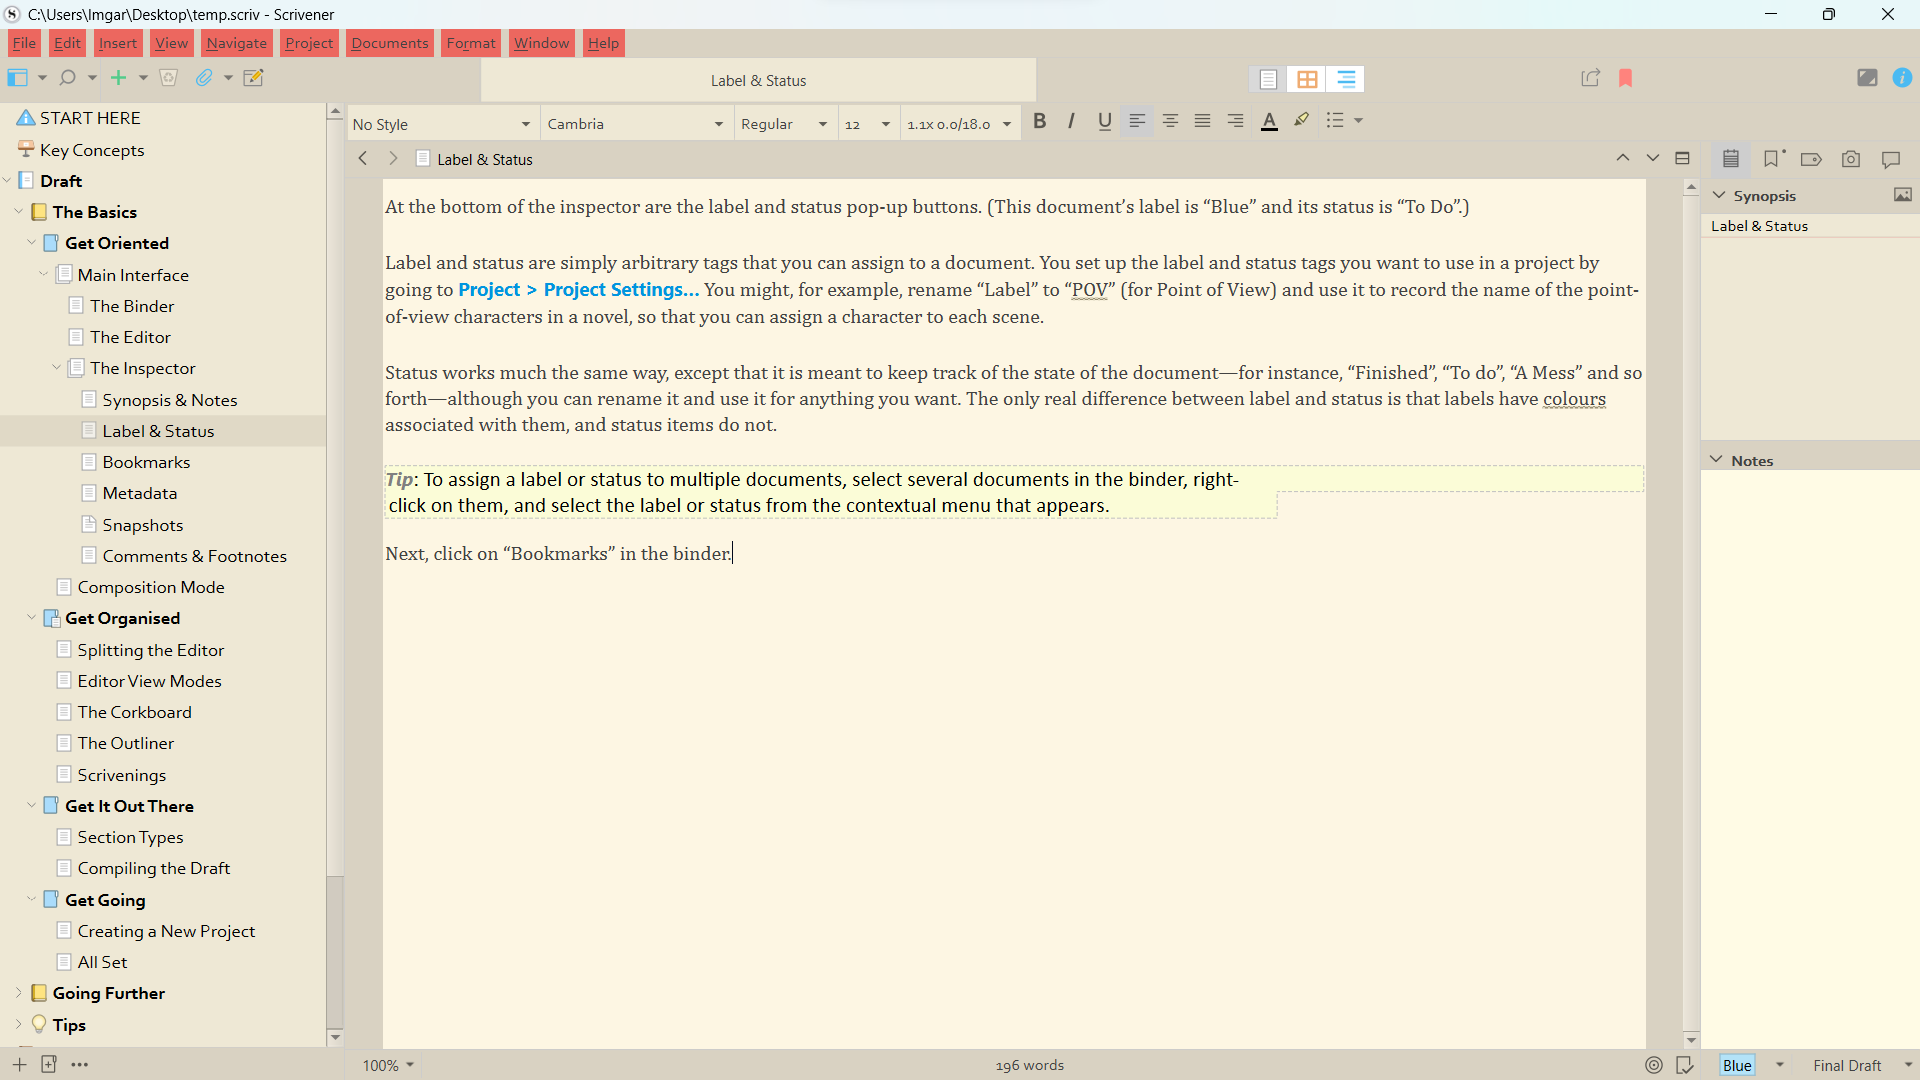Image resolution: width=1920 pixels, height=1080 pixels.
Task: Switch editor to corkboard view mode
Action: tap(1308, 79)
